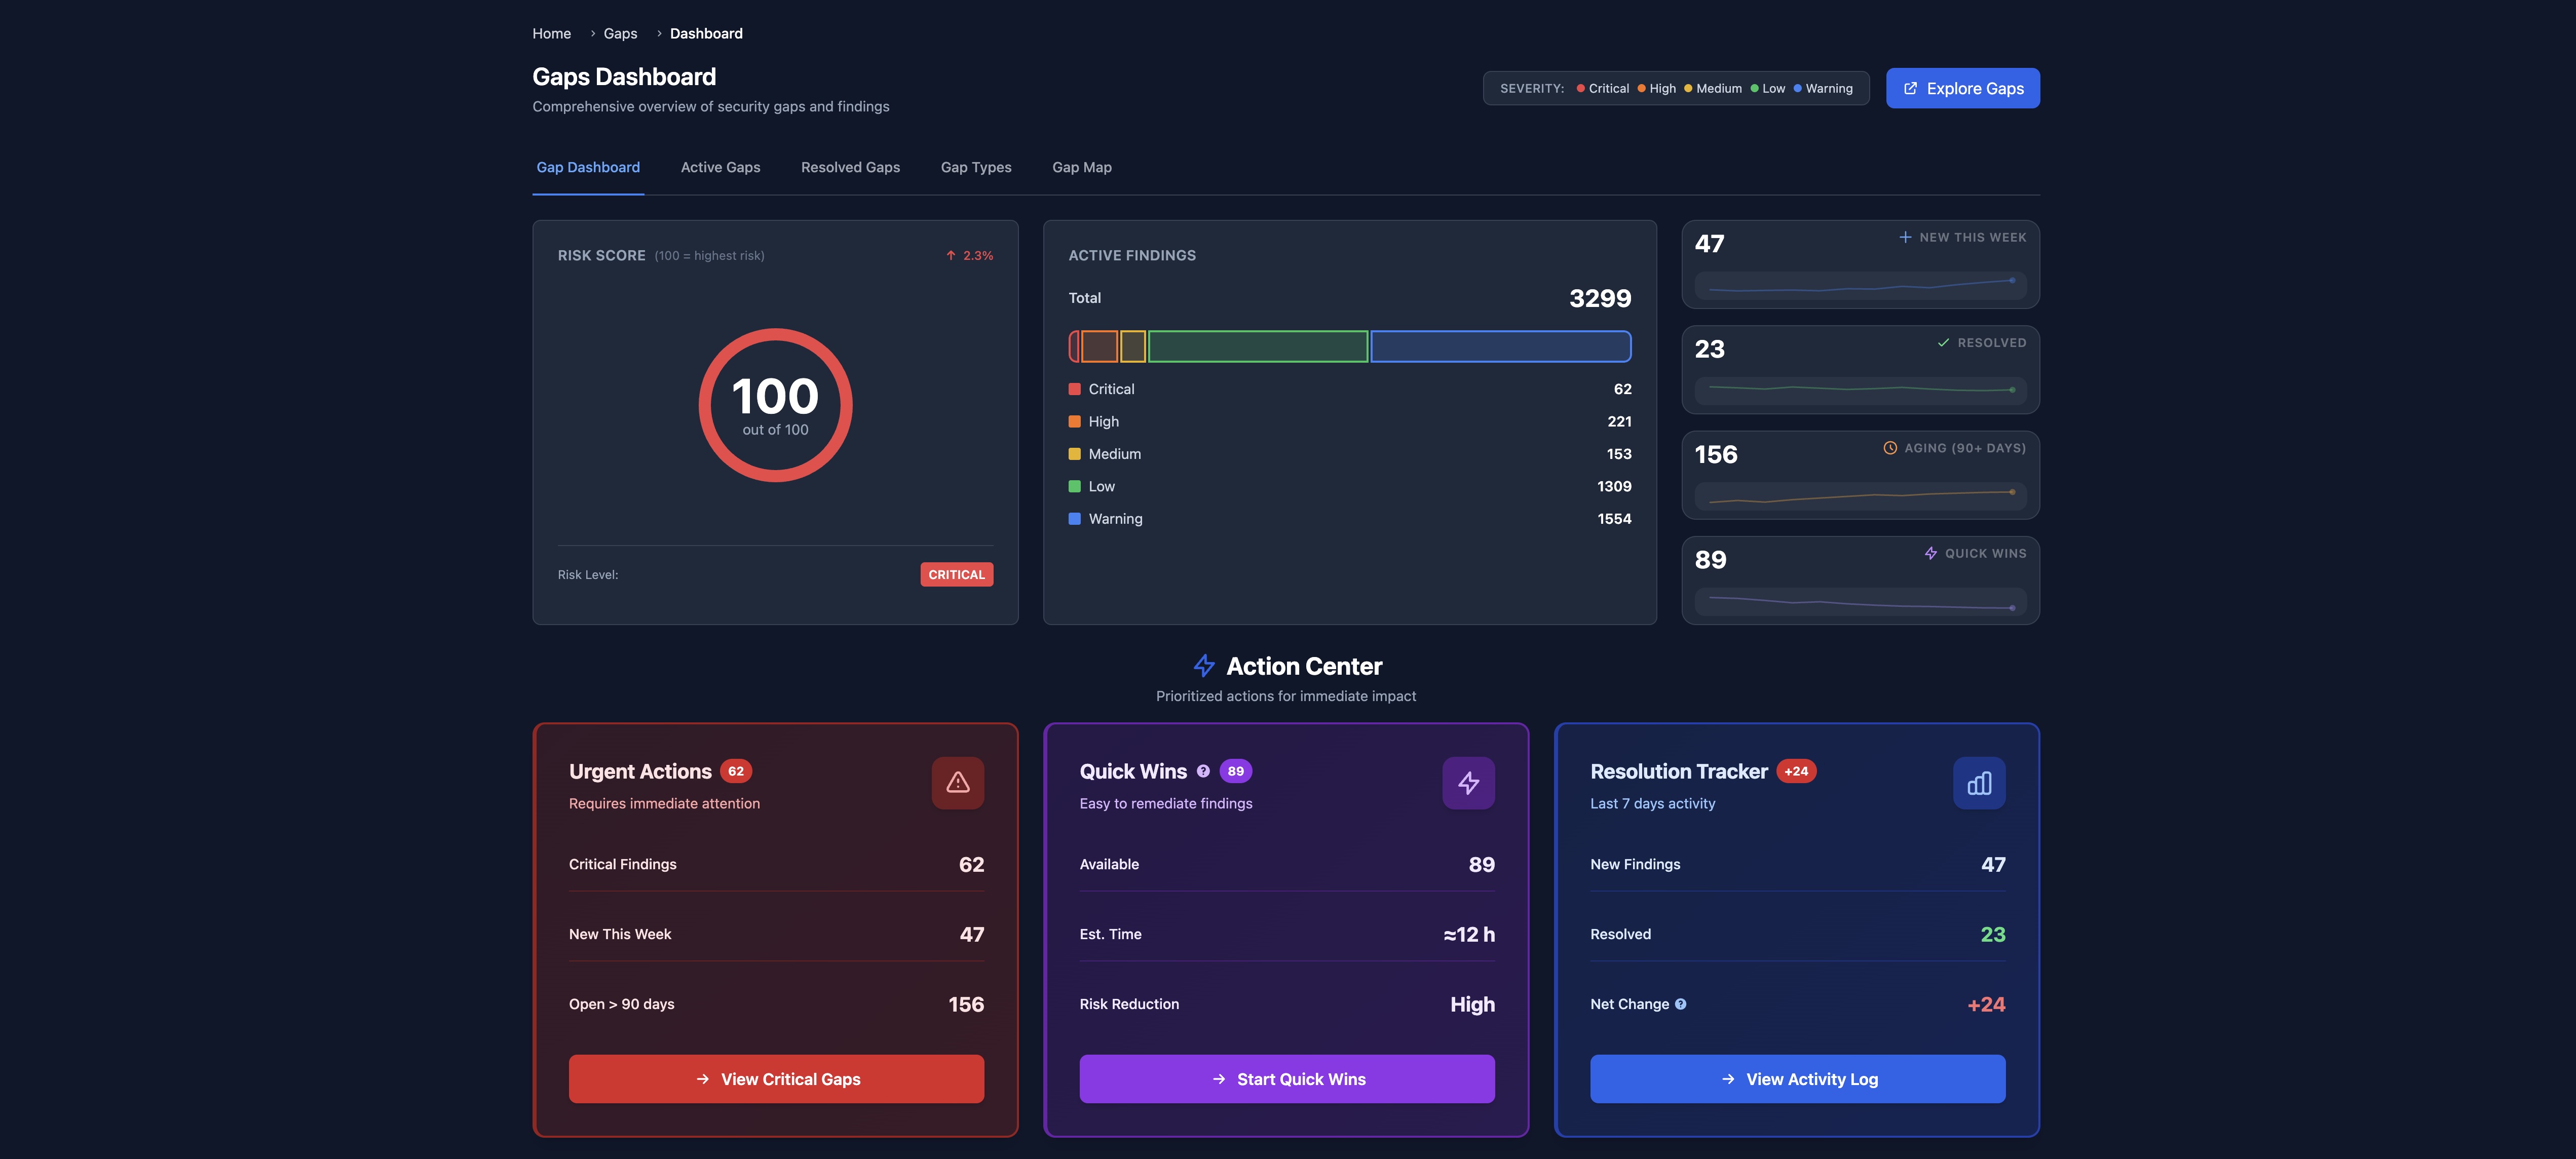Image resolution: width=2576 pixels, height=1159 pixels.
Task: Click the green Low segment in the findings bar
Action: tap(1258, 346)
